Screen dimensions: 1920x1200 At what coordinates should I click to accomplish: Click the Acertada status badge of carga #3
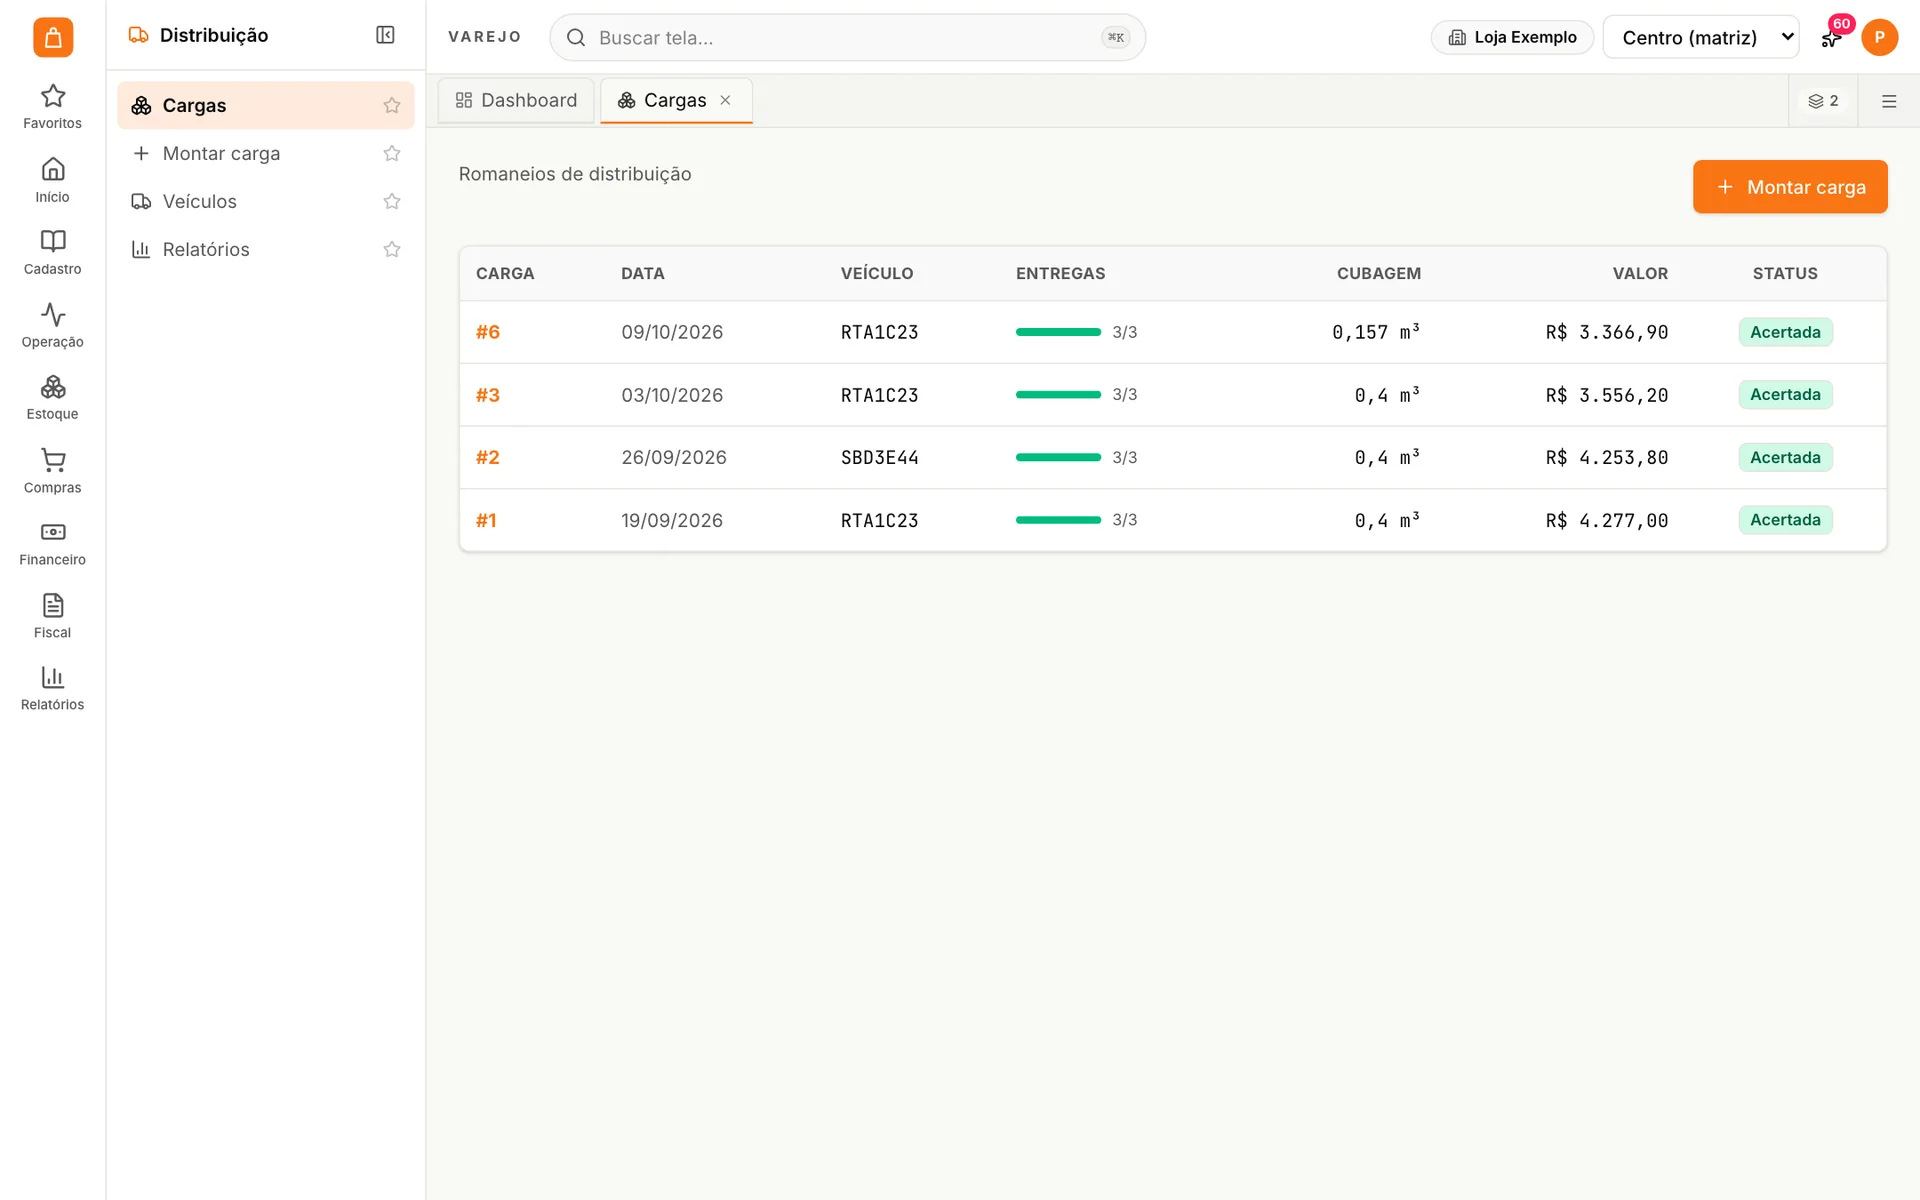point(1785,395)
